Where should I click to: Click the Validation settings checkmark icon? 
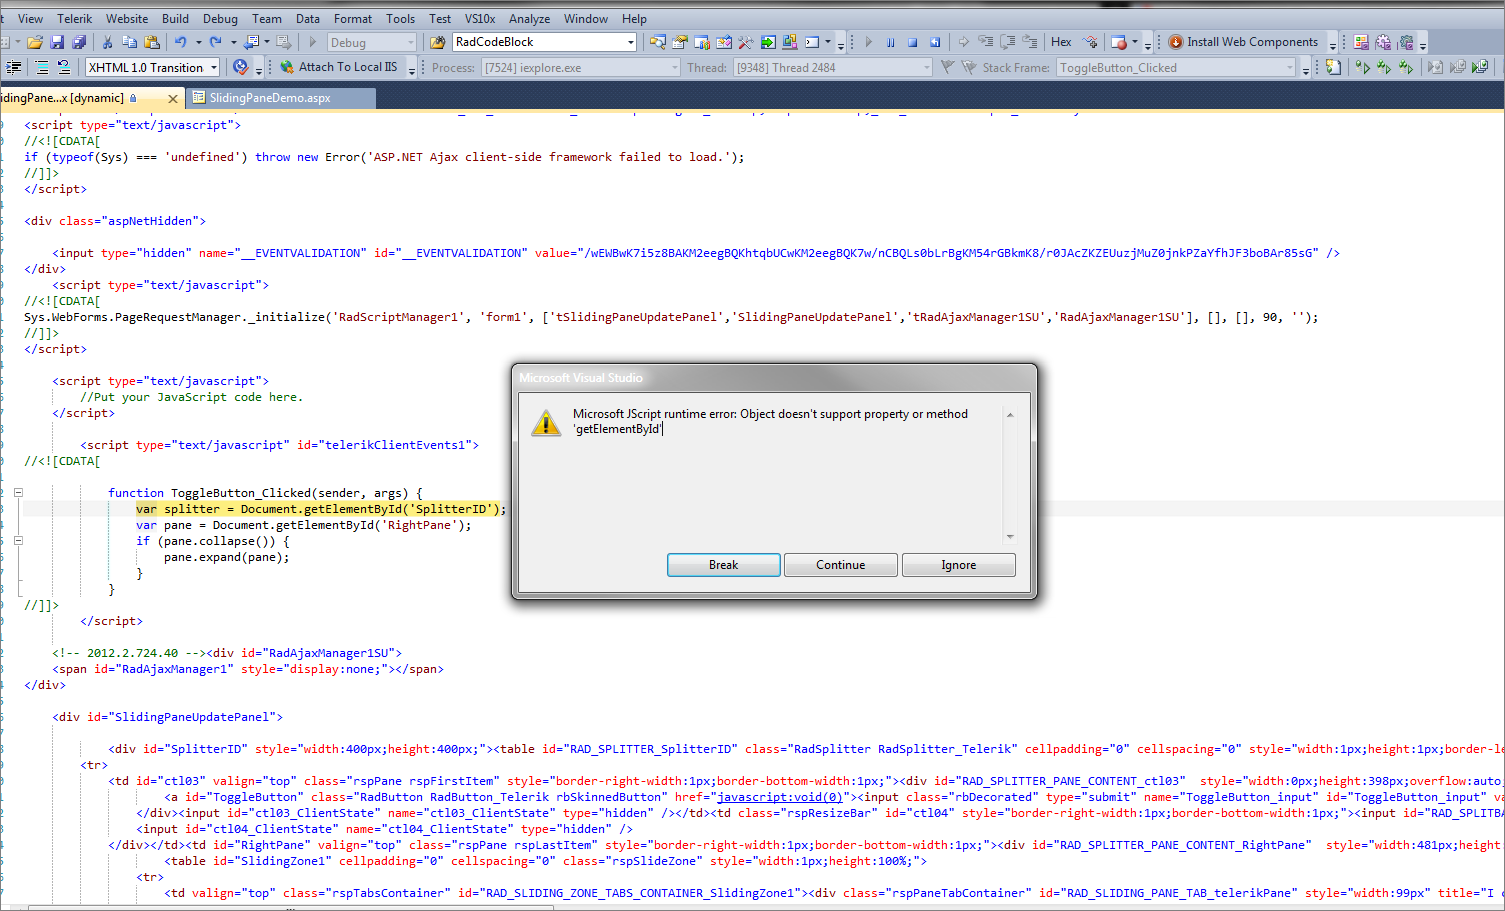click(x=240, y=67)
